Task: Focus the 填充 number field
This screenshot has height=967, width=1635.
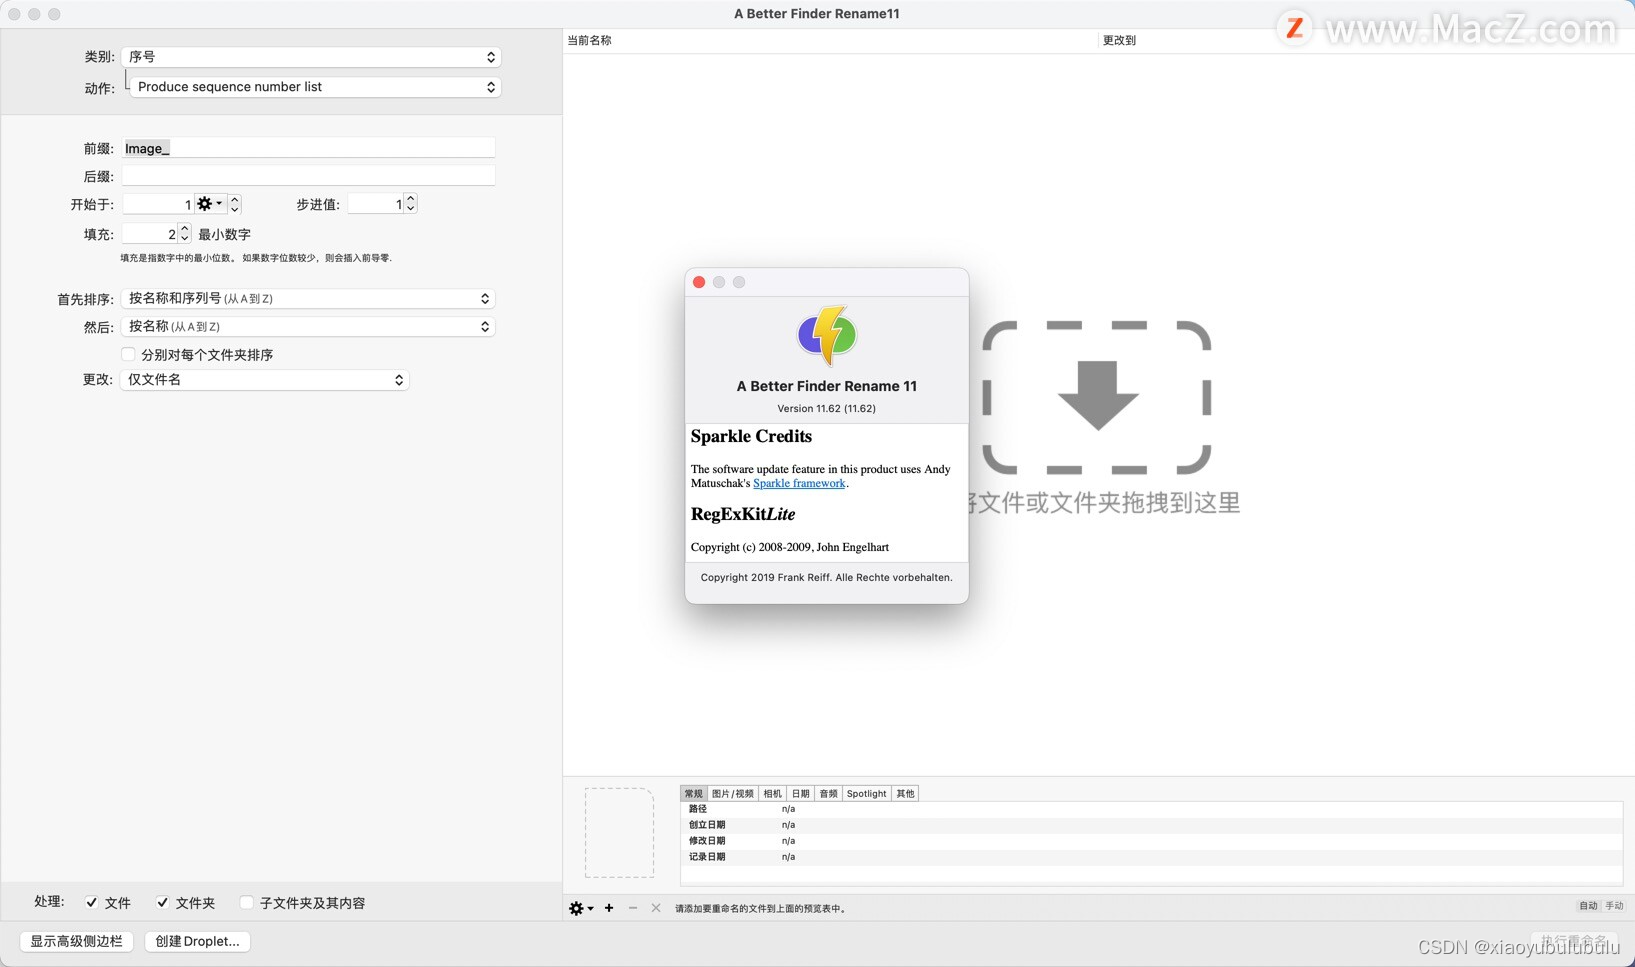Action: [x=149, y=233]
